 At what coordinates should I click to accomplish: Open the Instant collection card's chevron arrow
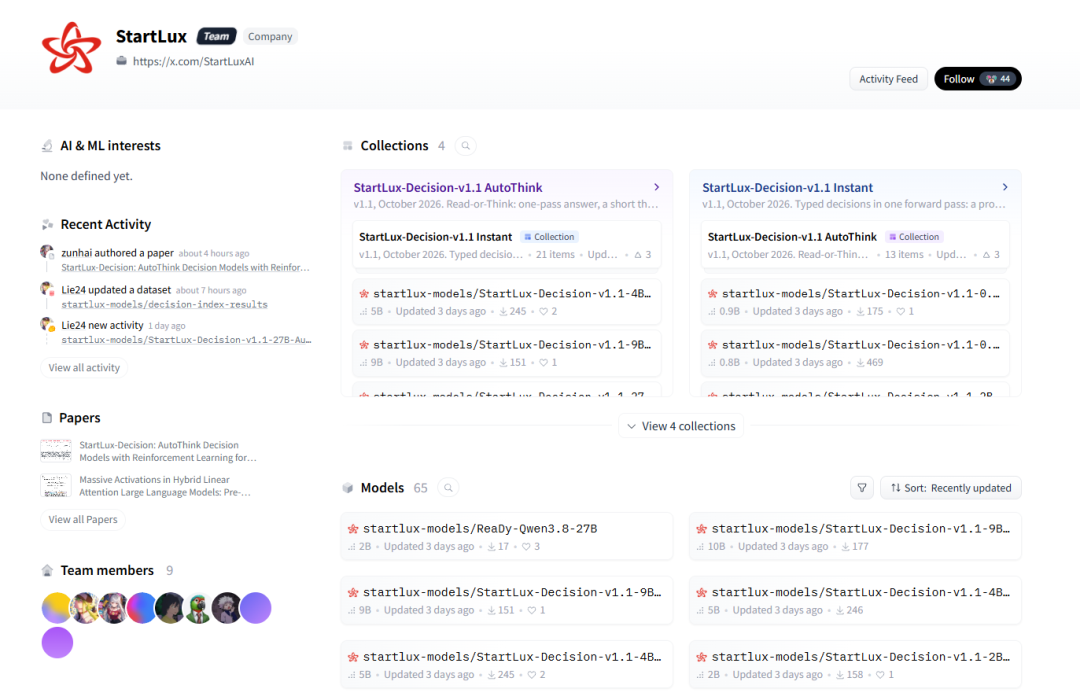coord(1005,187)
